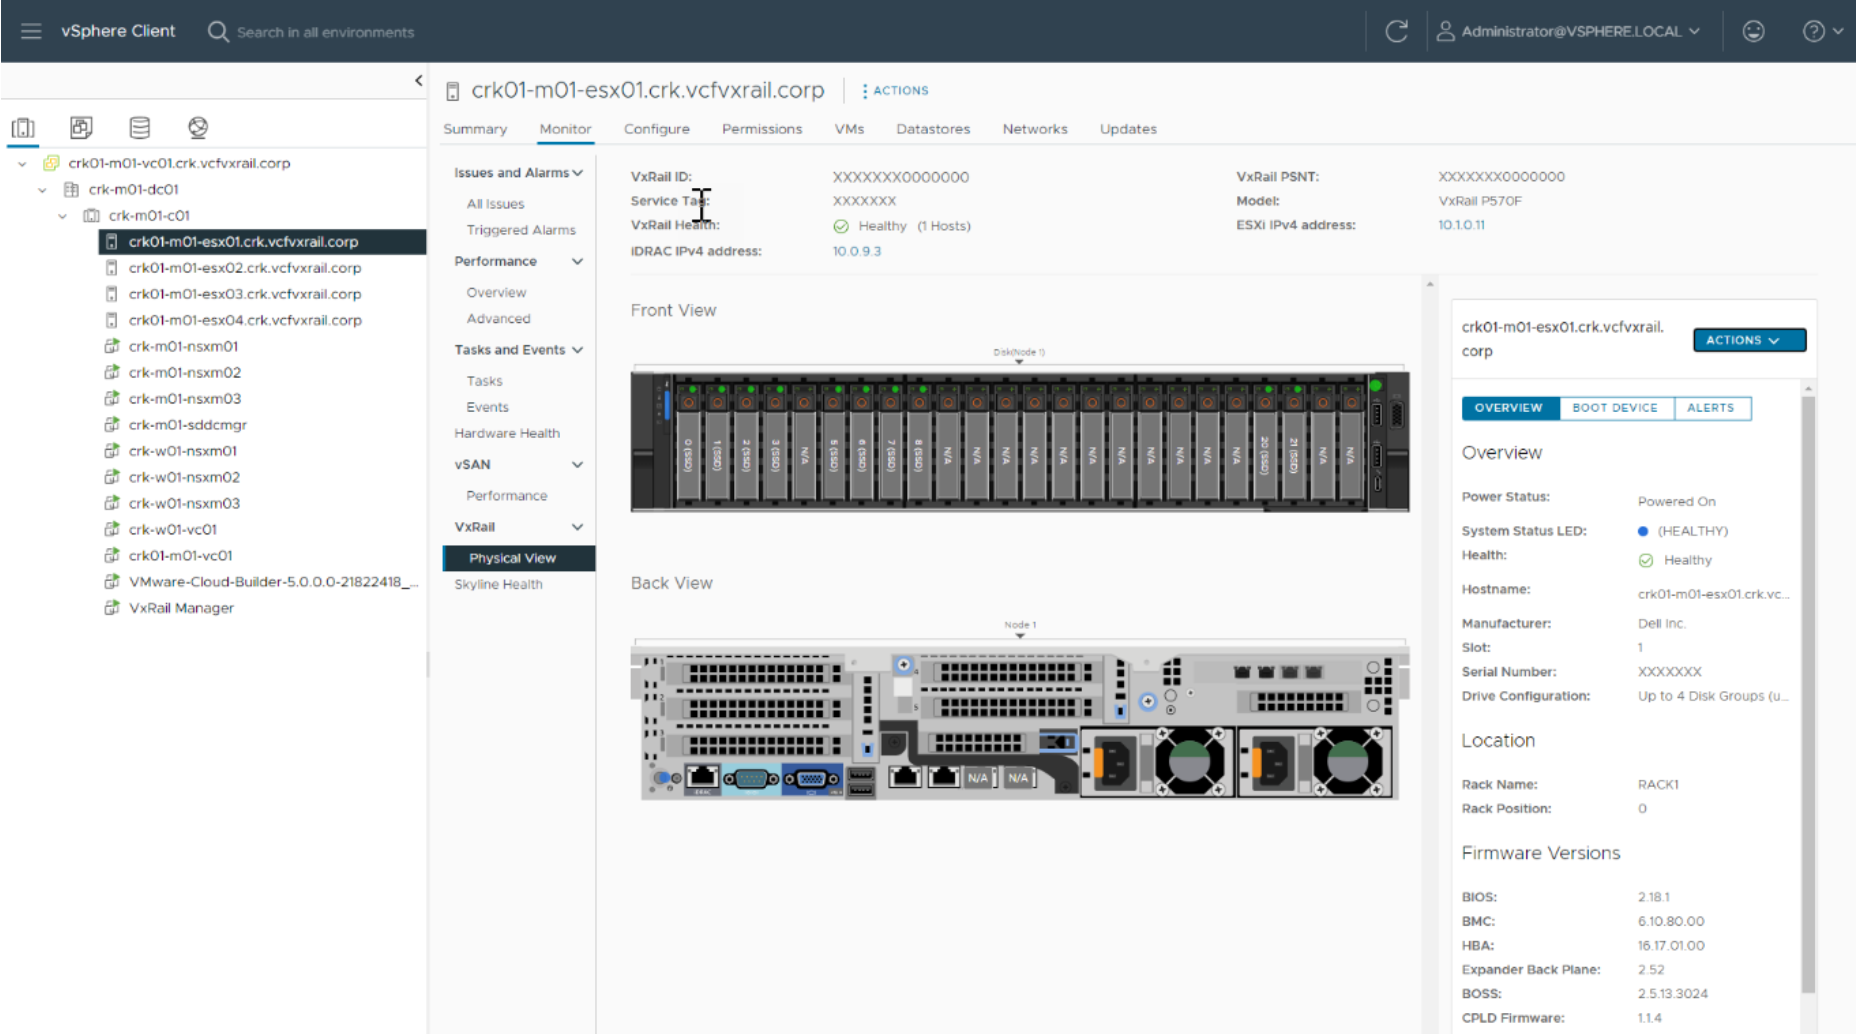Open Performance Advanced view
The height and width of the screenshot is (1035, 1857).
tap(498, 319)
